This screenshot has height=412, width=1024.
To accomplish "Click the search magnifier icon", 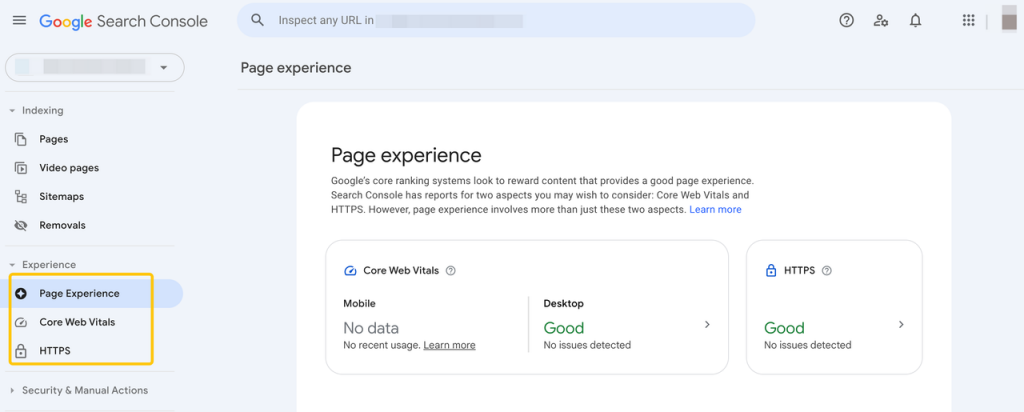I will pos(257,20).
